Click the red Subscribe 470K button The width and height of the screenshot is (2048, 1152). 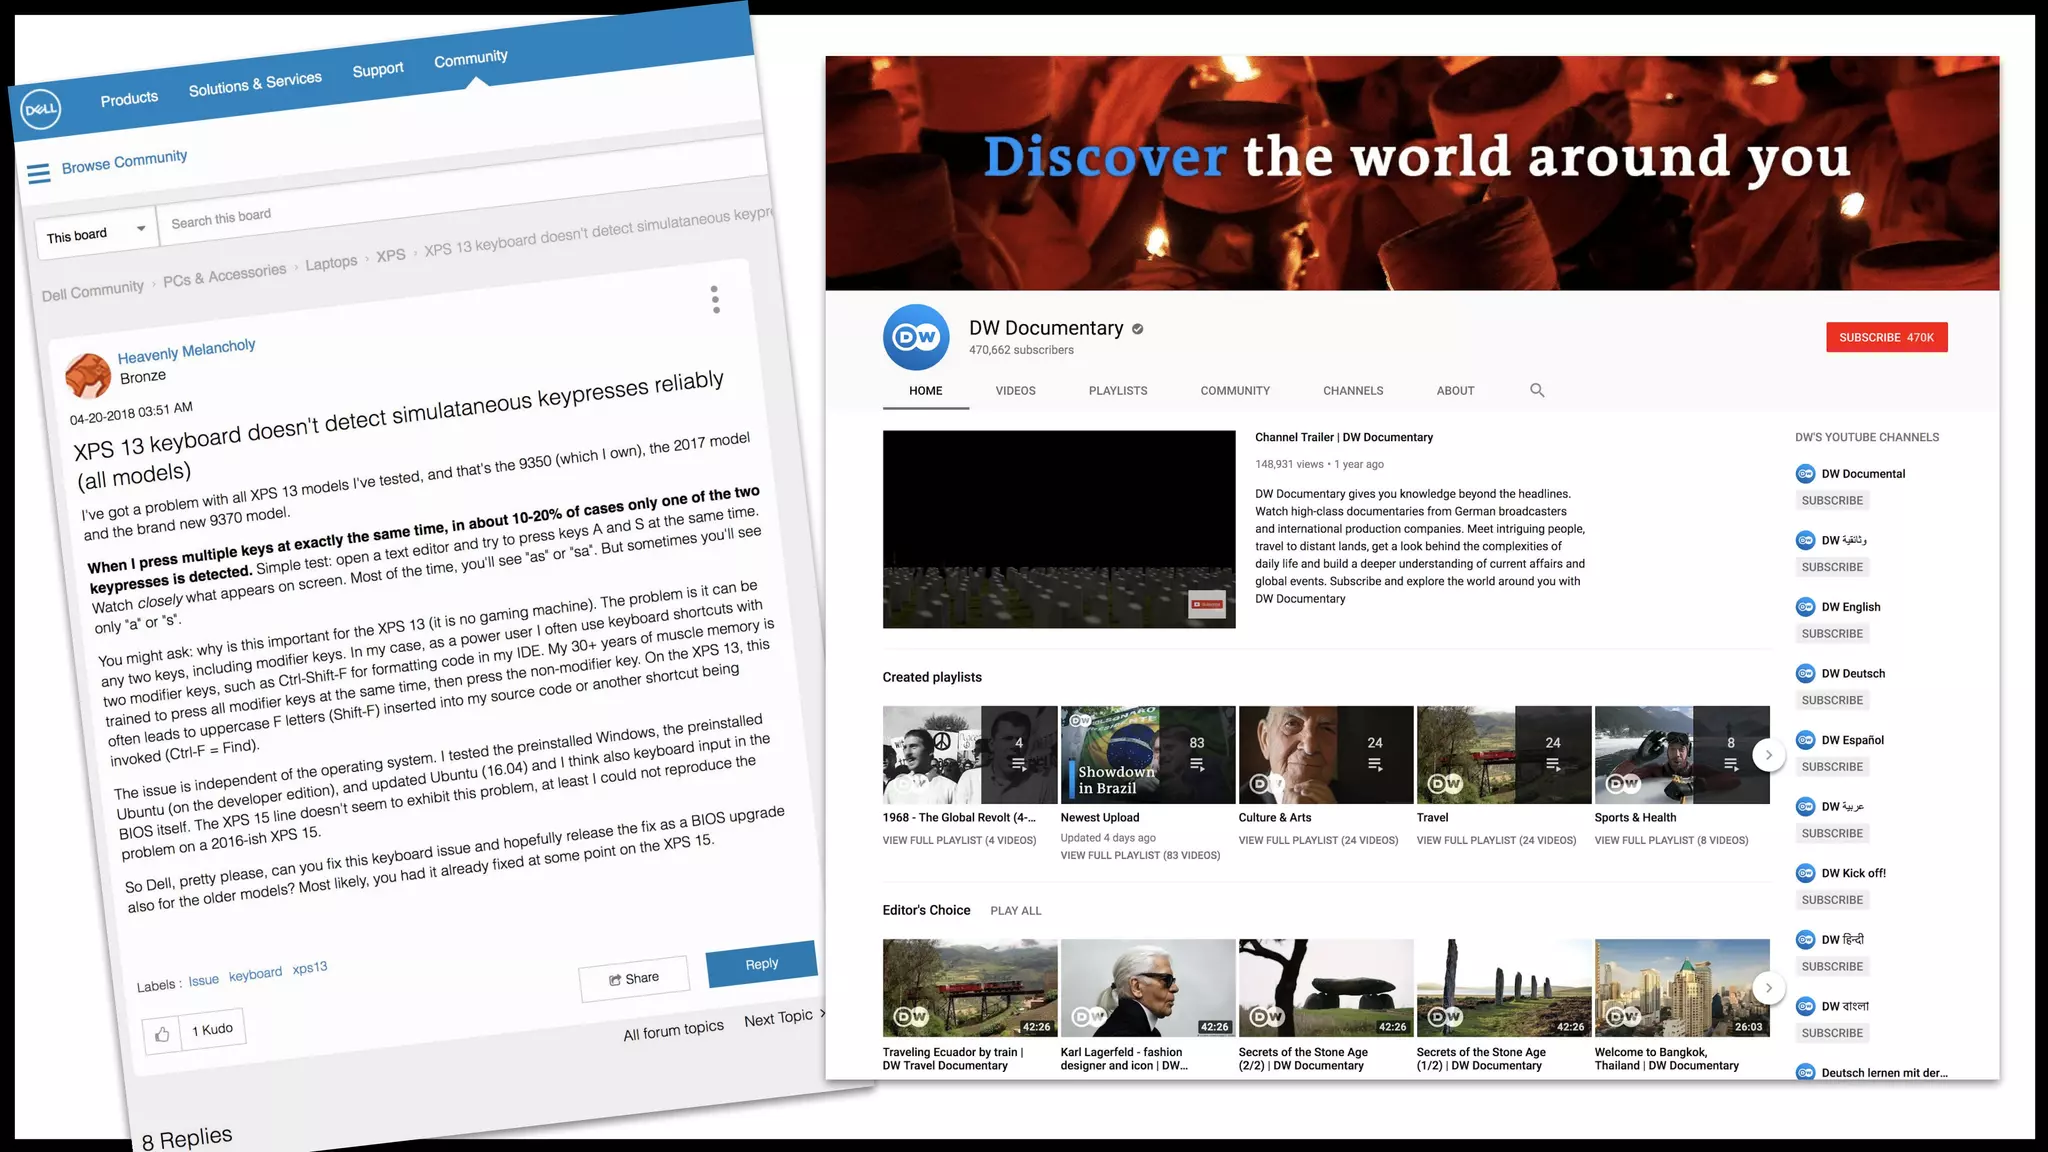(1886, 337)
